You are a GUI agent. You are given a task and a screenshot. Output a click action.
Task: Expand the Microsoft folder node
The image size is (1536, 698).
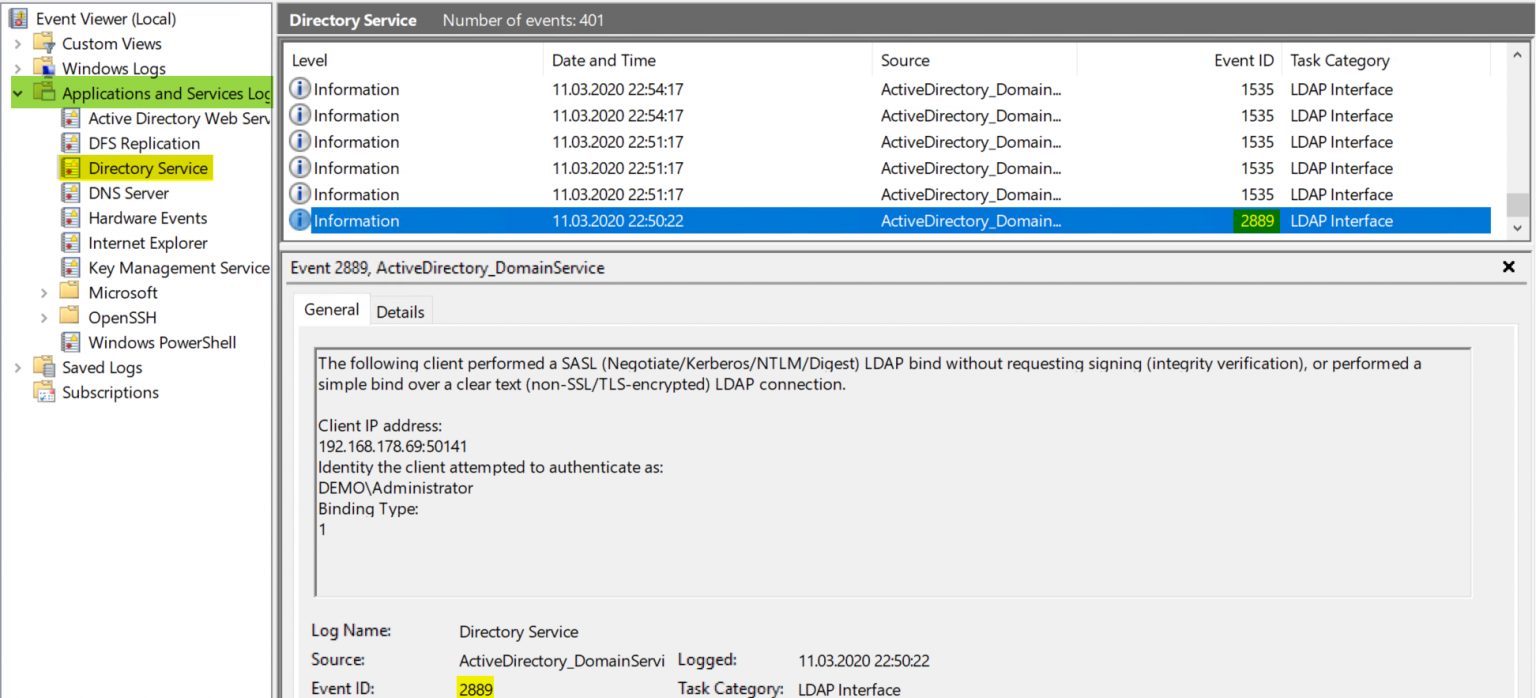tap(44, 293)
